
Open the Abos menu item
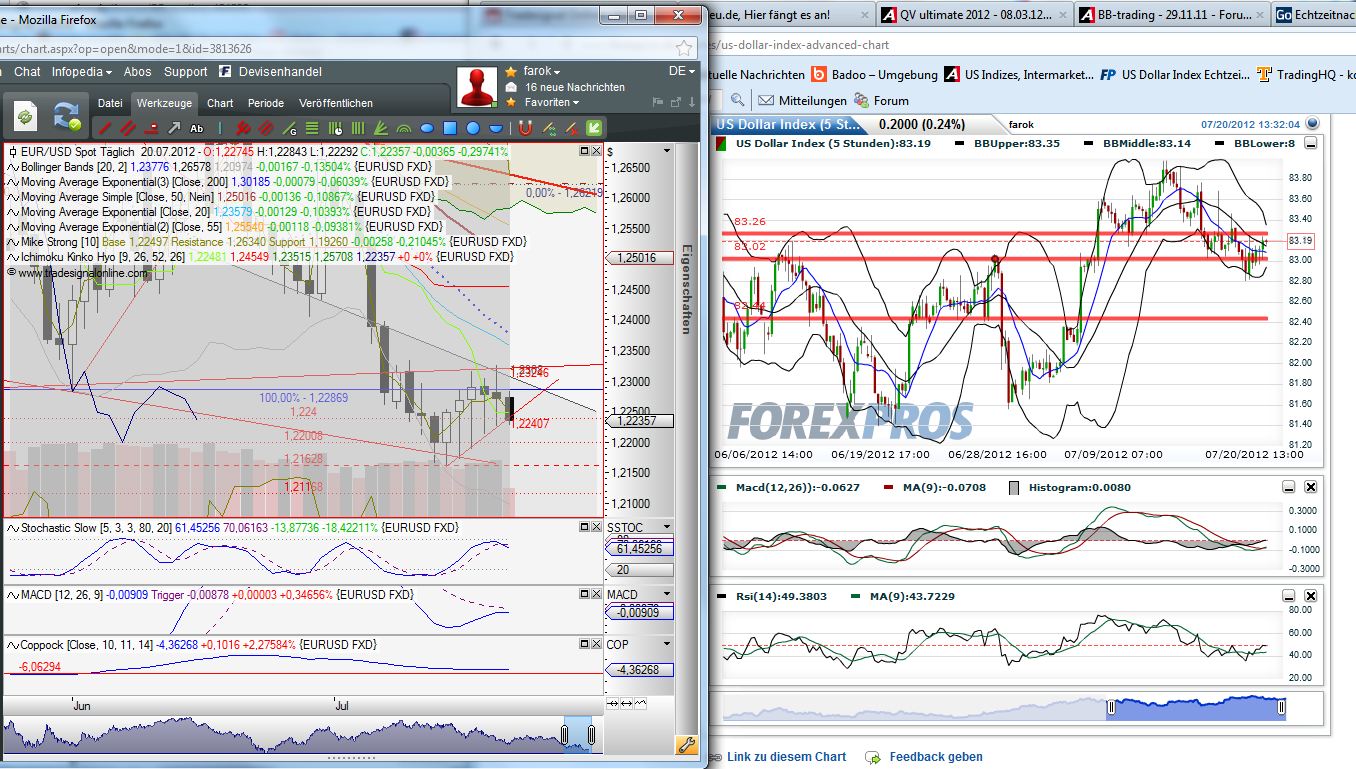pyautogui.click(x=138, y=72)
